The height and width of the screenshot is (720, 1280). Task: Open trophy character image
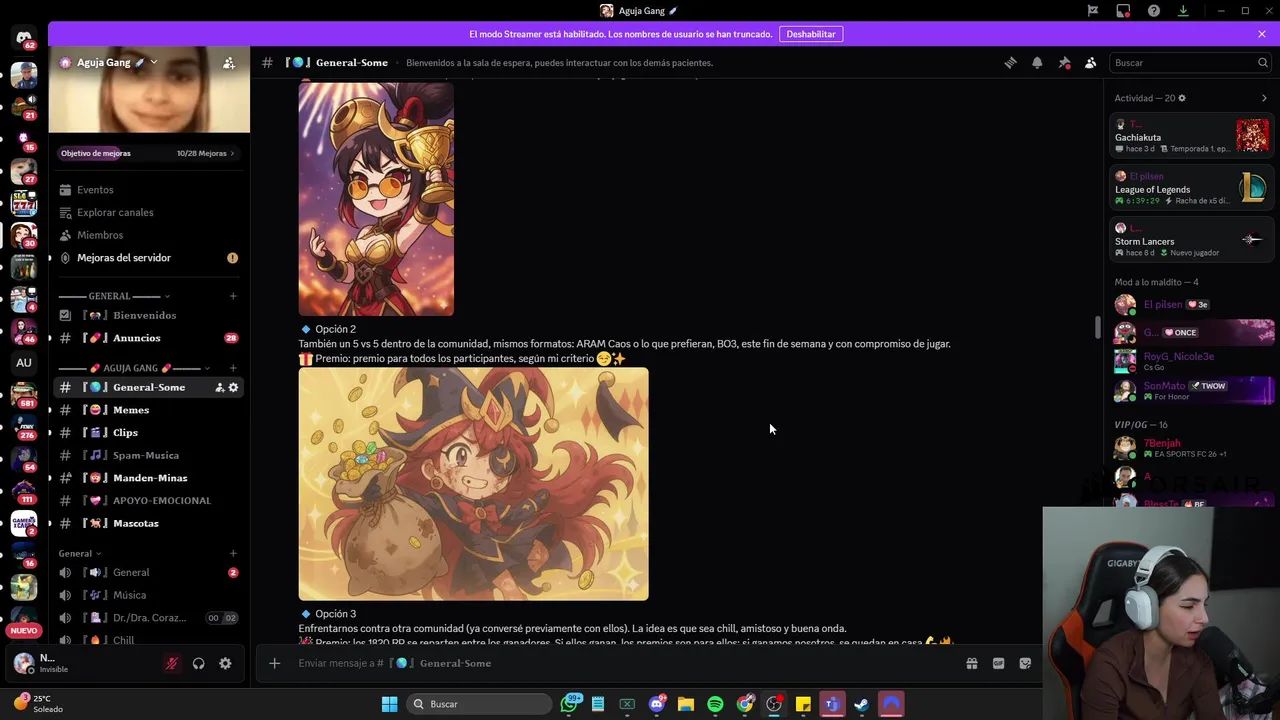[x=376, y=199]
